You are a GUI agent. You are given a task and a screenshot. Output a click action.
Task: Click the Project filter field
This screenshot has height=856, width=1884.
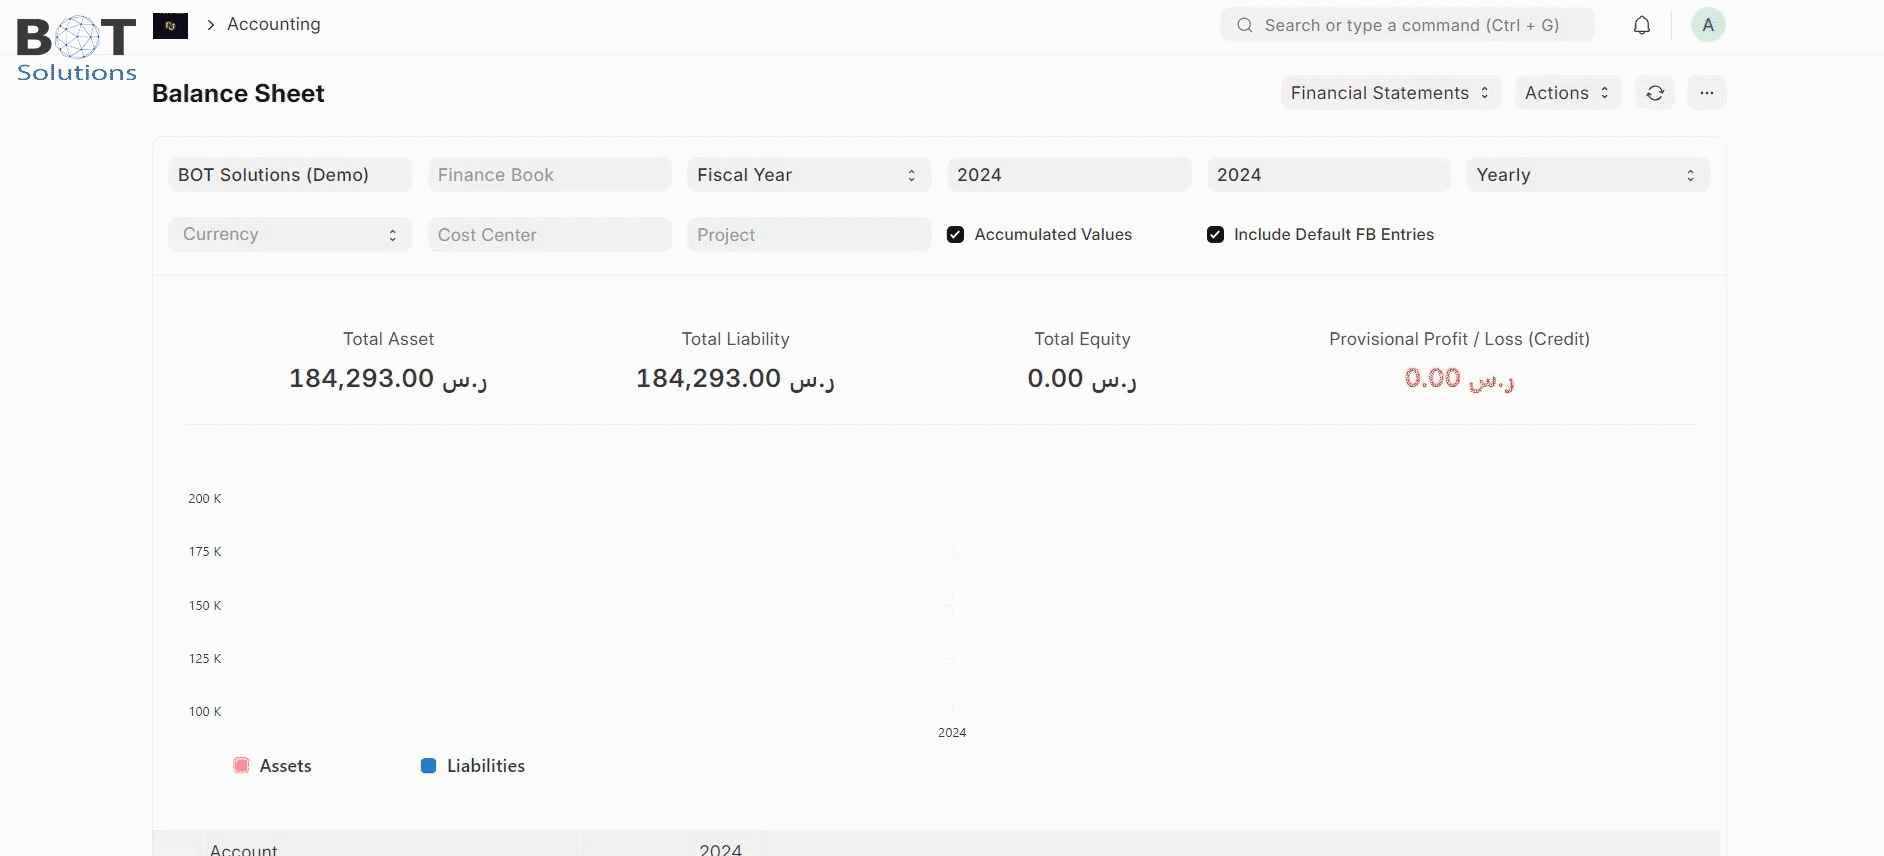808,235
